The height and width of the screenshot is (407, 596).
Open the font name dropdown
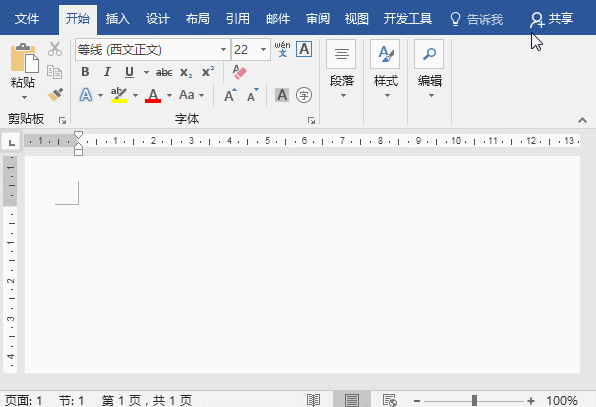pyautogui.click(x=223, y=49)
